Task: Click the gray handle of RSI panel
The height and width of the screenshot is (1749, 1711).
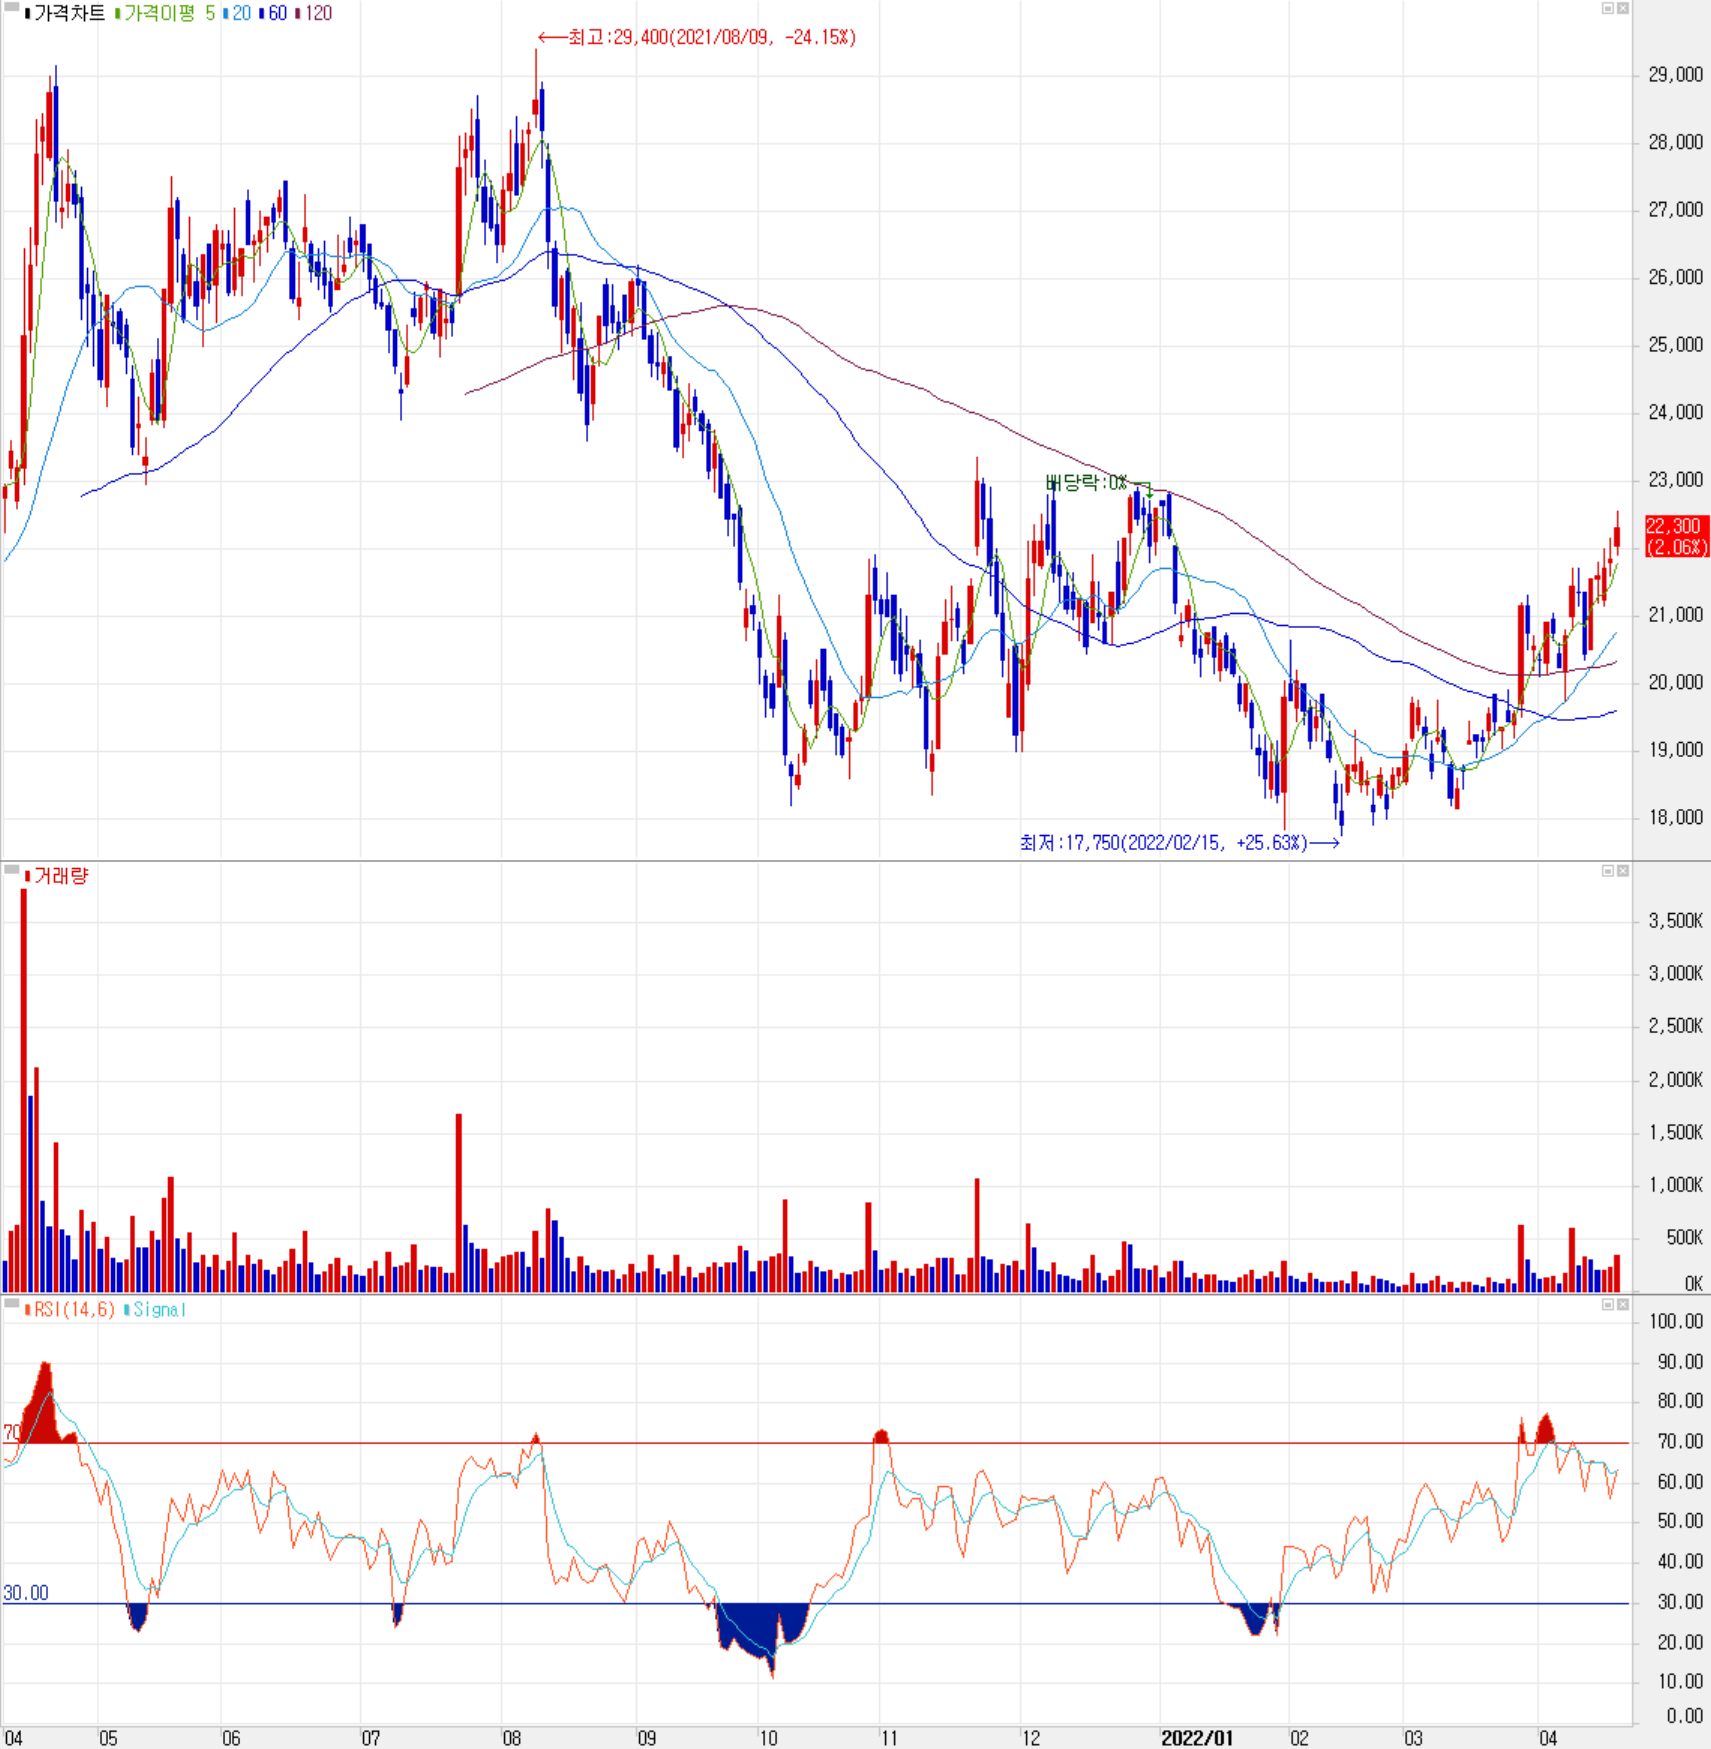Action: (x=11, y=1304)
